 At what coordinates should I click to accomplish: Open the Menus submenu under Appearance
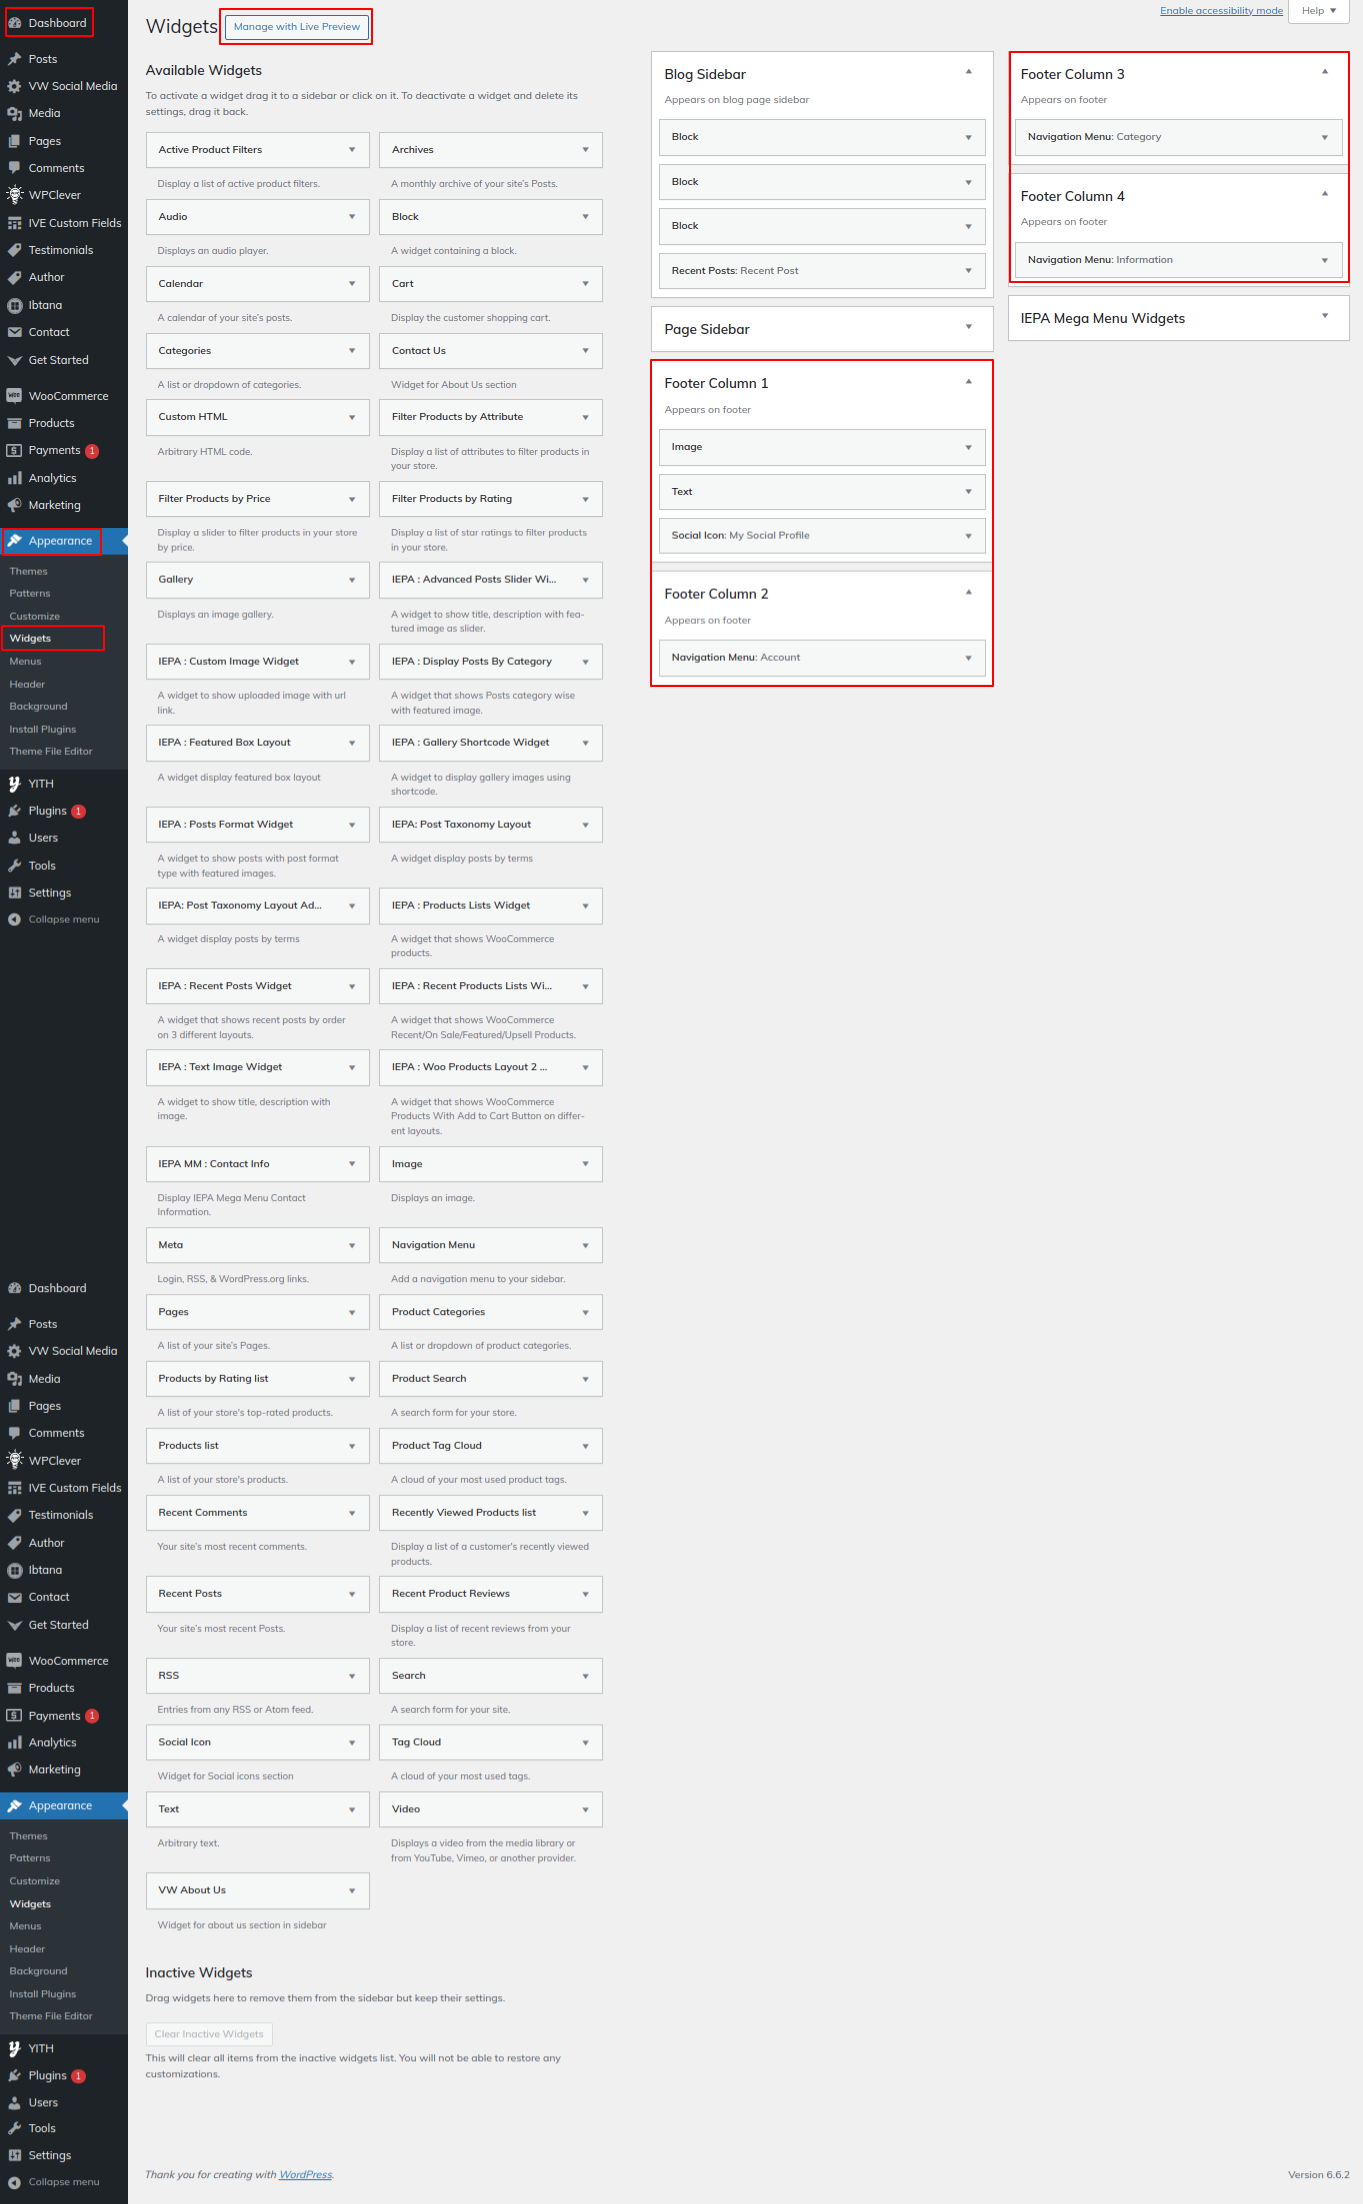[x=26, y=661]
